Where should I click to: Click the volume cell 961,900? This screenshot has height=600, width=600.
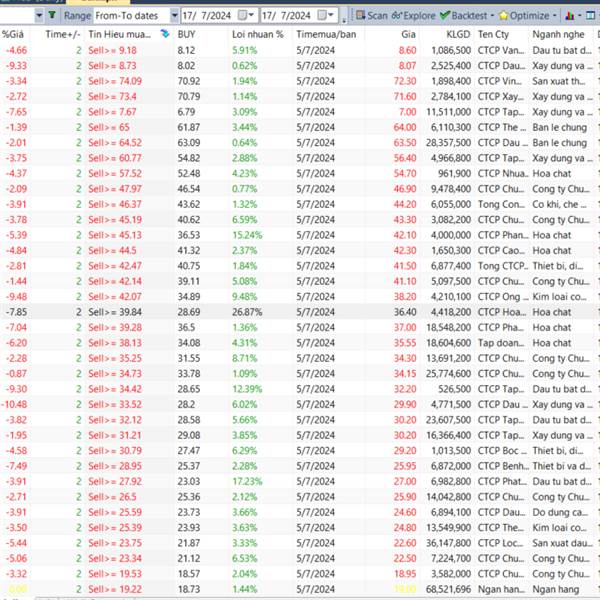click(x=454, y=173)
